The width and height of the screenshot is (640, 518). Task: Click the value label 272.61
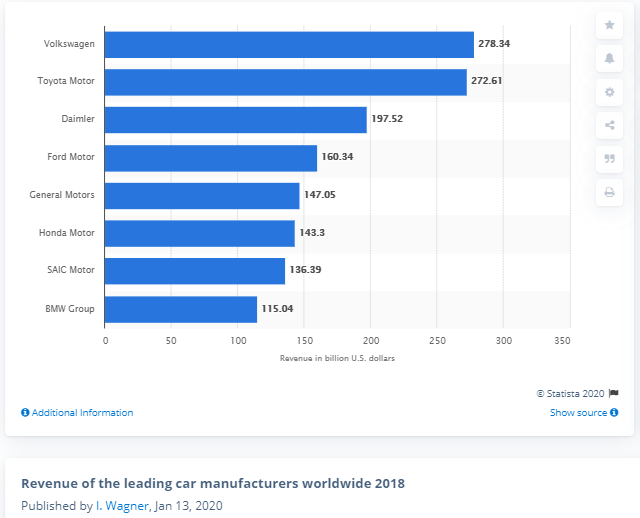click(487, 81)
